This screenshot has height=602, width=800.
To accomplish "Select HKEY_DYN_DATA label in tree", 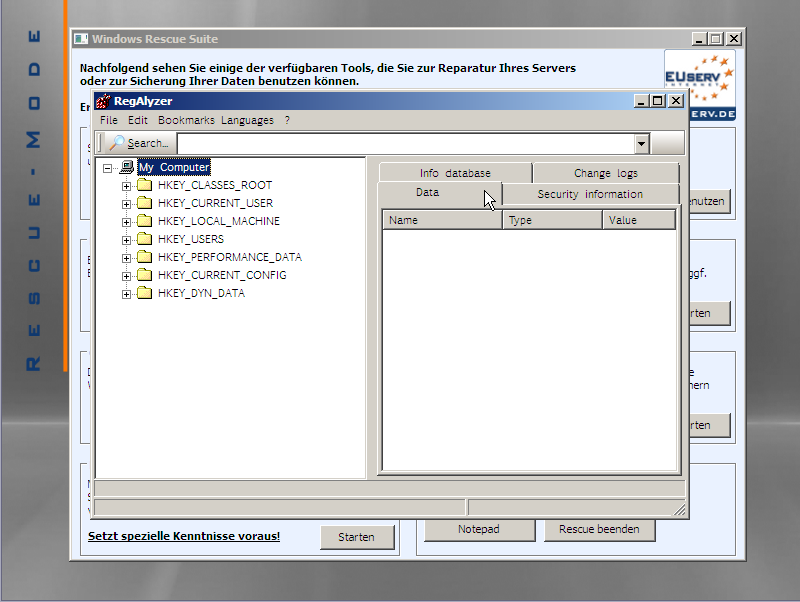I will coord(202,293).
